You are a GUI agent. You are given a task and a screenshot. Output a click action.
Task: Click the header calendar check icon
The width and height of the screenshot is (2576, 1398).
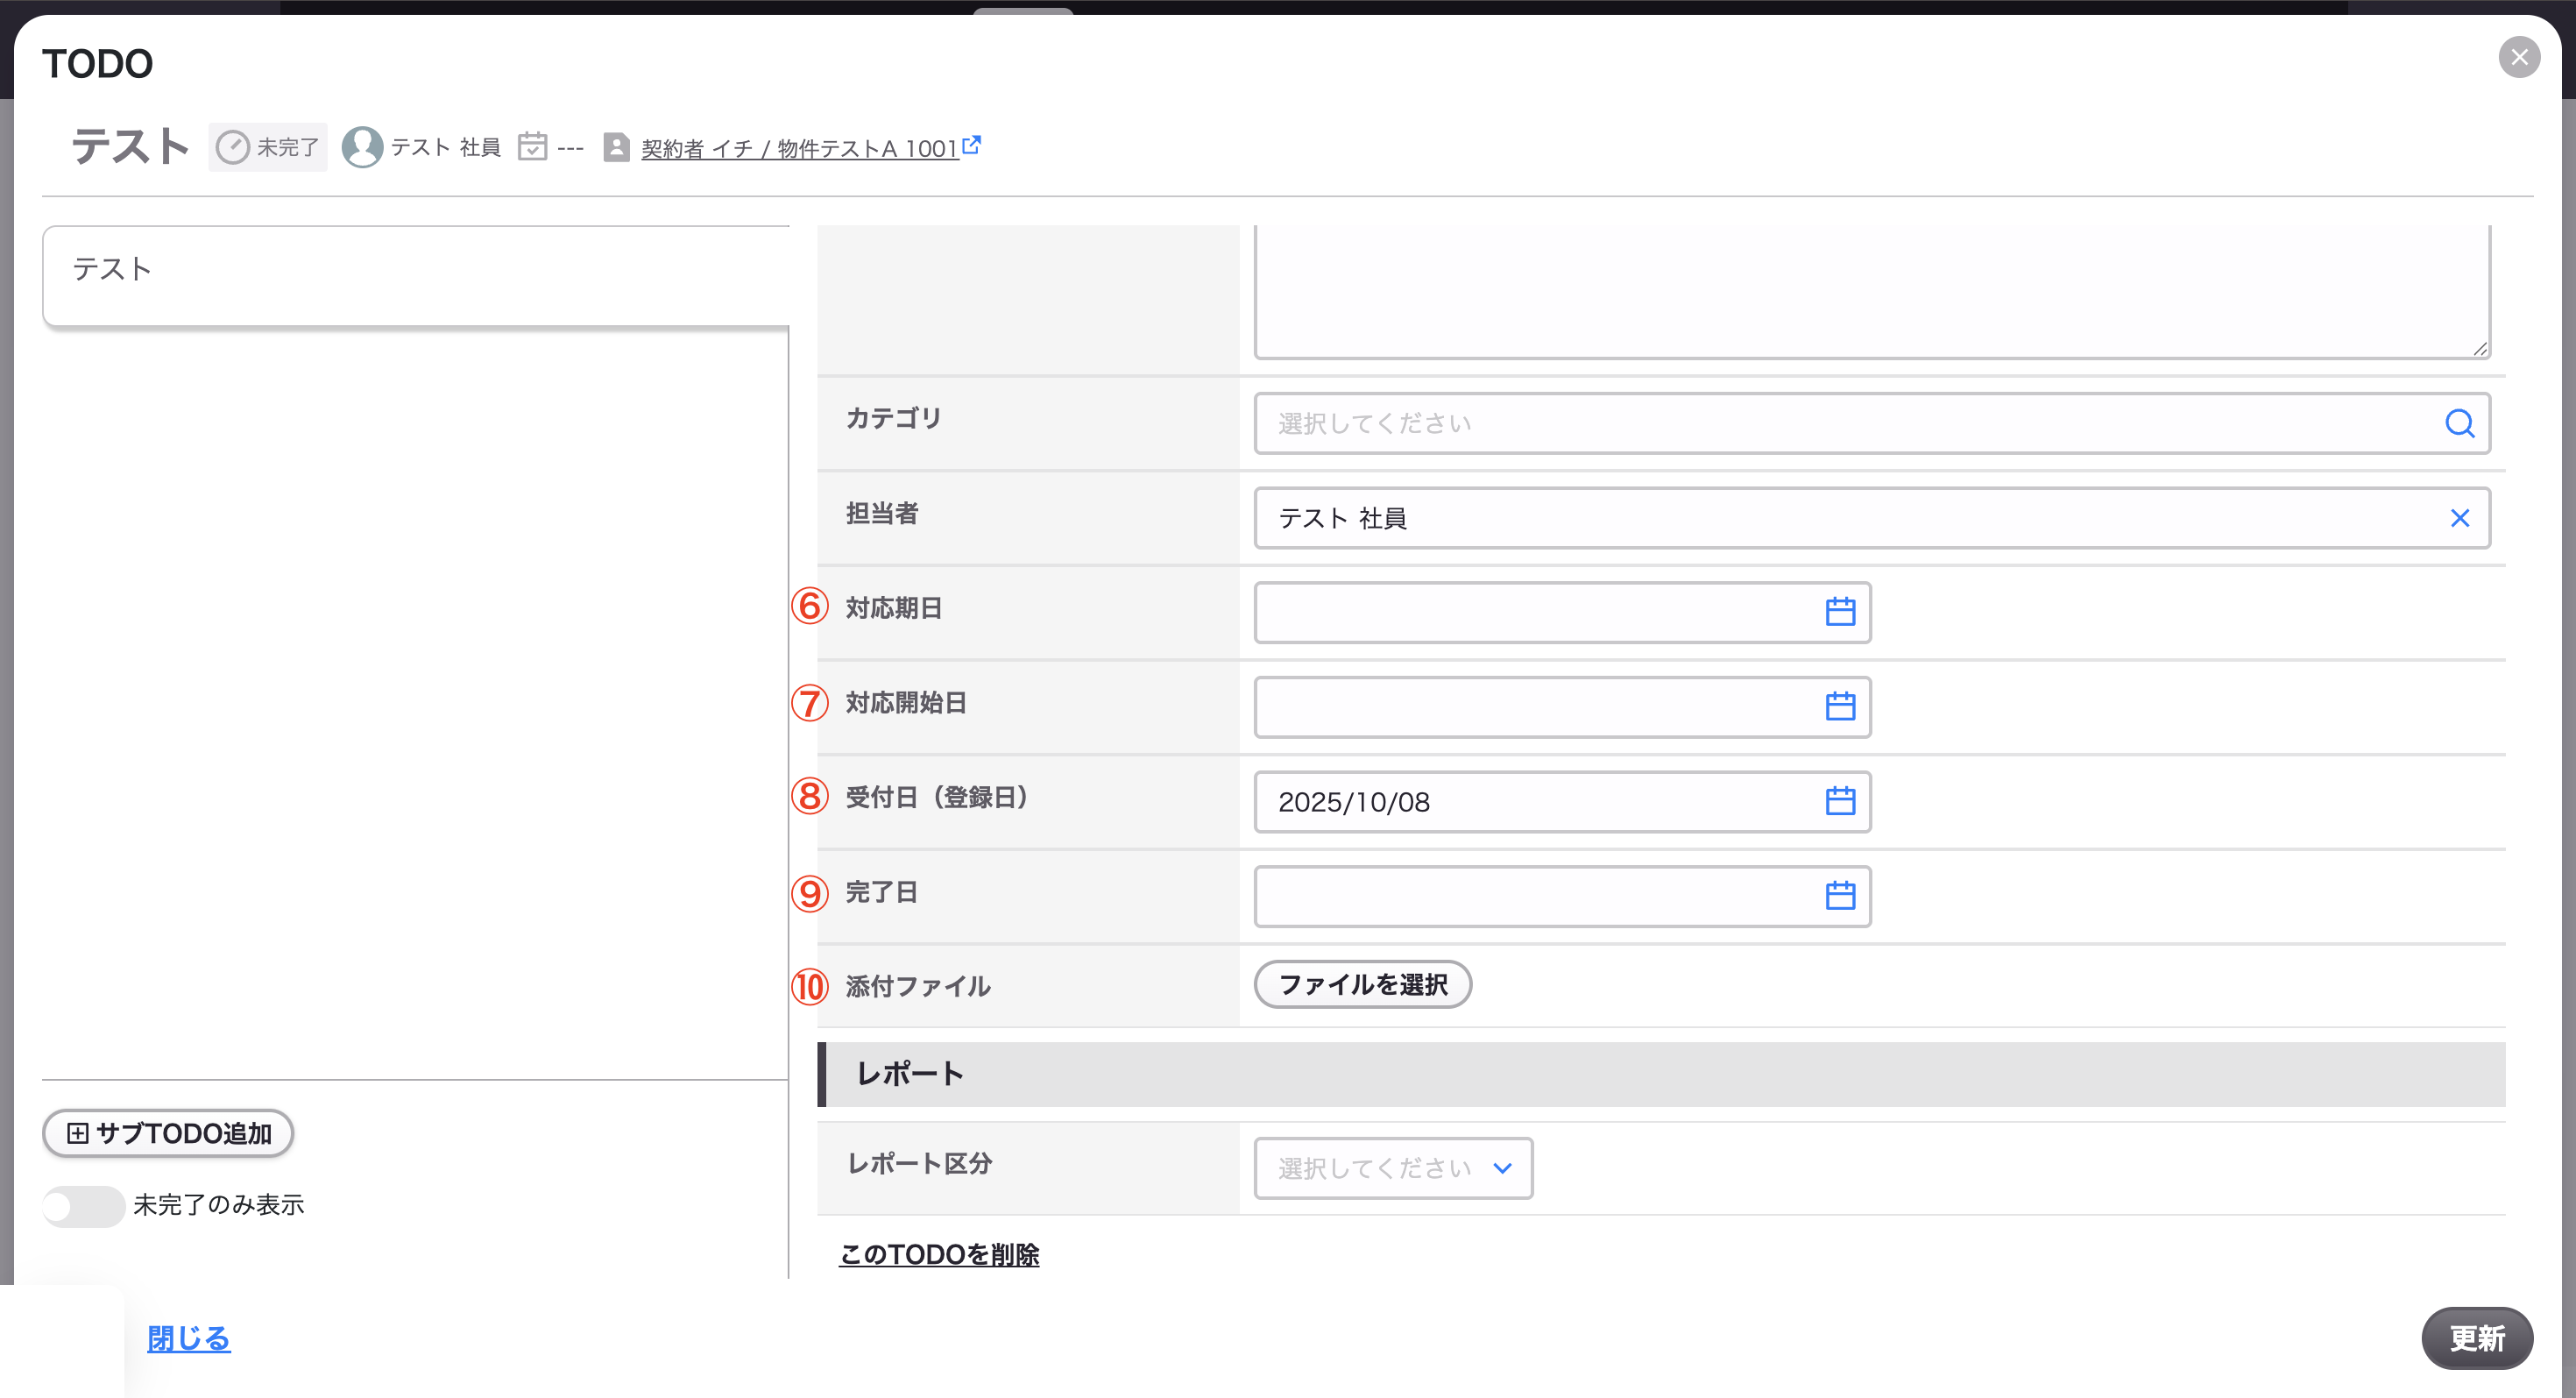(x=532, y=147)
